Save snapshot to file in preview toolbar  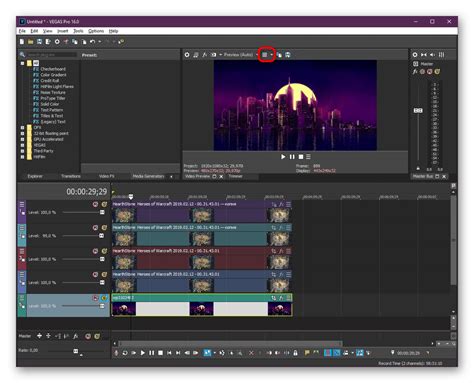(288, 55)
